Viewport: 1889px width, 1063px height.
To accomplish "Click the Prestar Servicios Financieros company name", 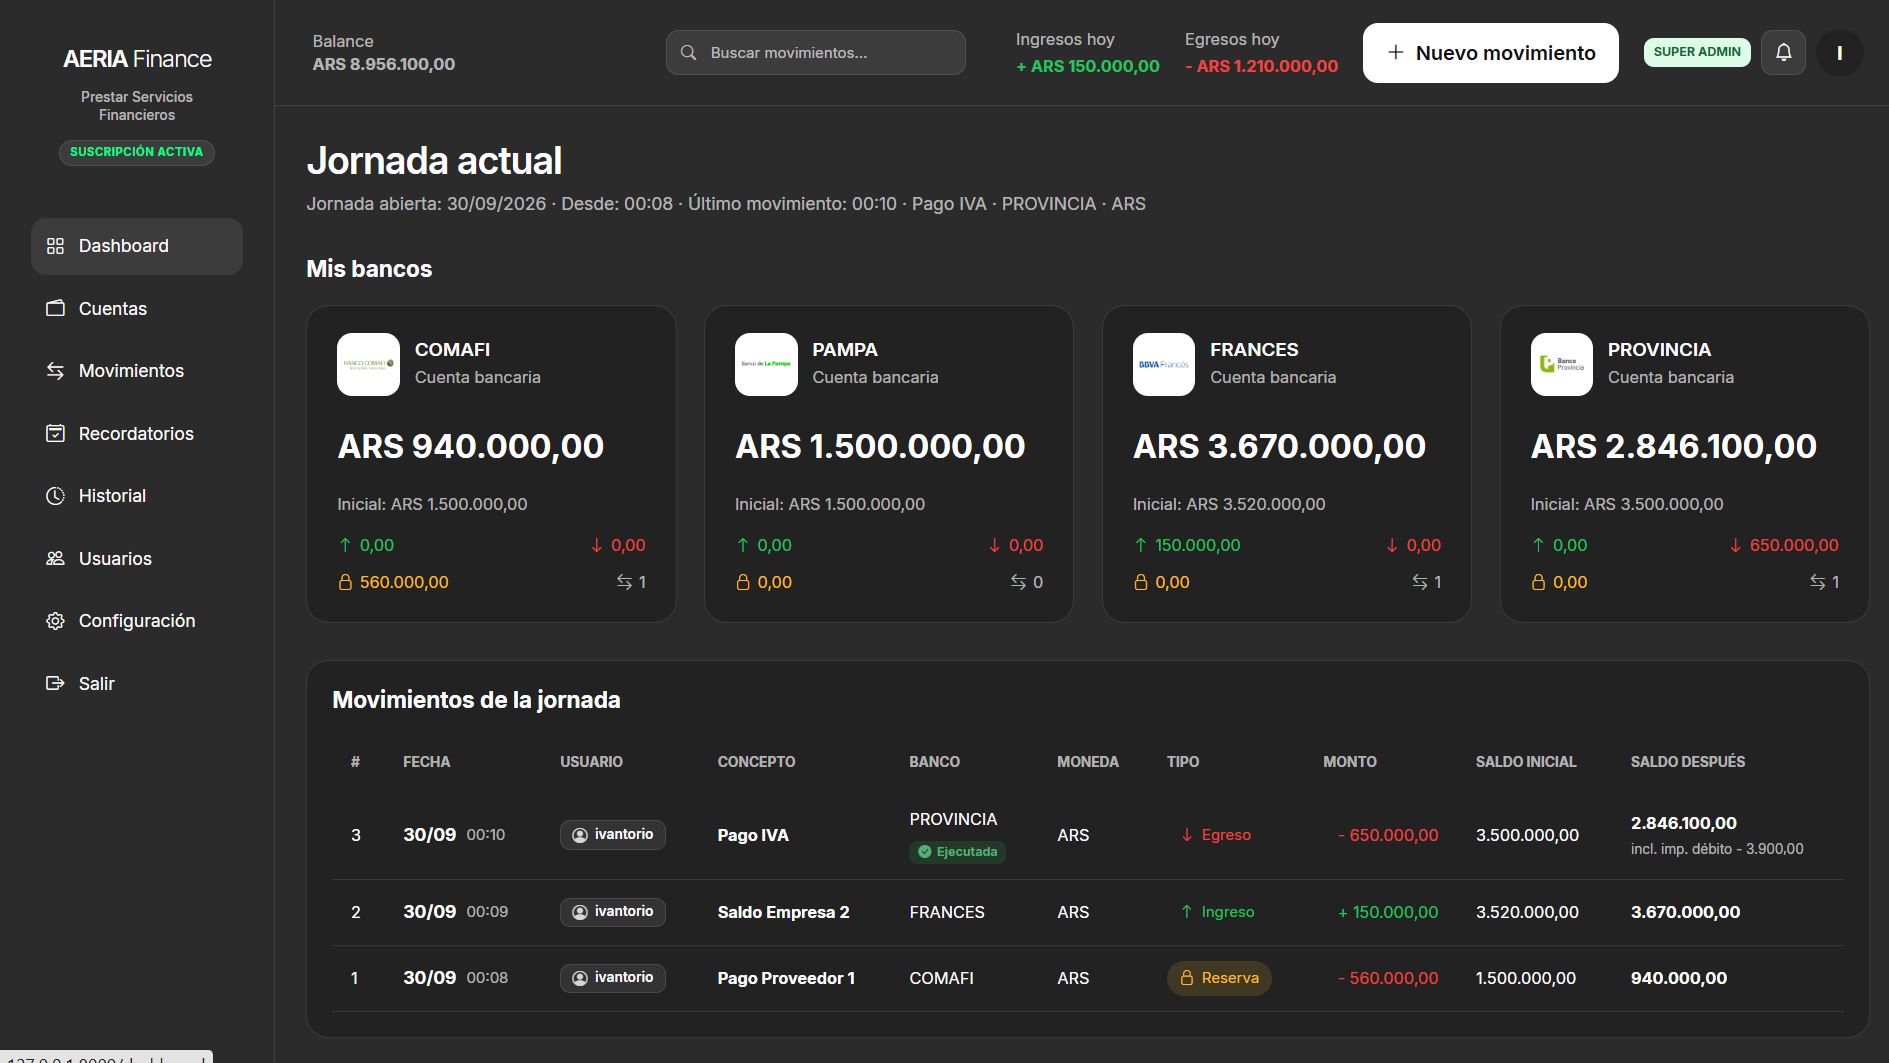I will [137, 106].
